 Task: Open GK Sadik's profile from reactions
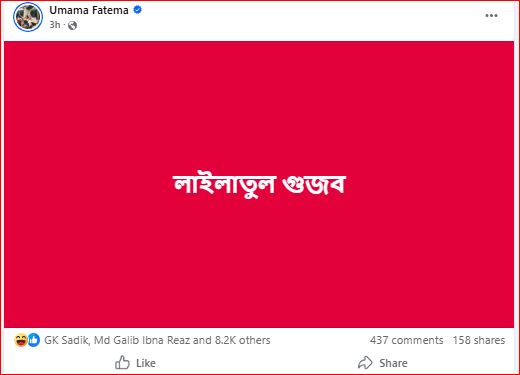pos(66,340)
